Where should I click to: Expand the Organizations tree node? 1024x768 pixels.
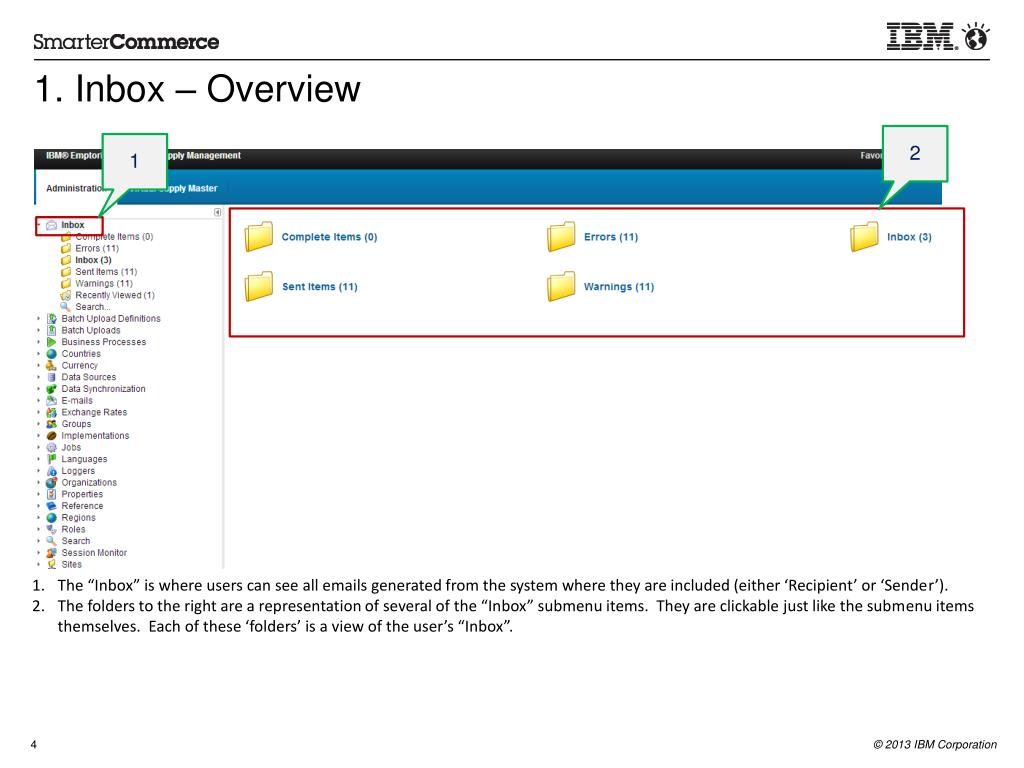pyautogui.click(x=39, y=483)
